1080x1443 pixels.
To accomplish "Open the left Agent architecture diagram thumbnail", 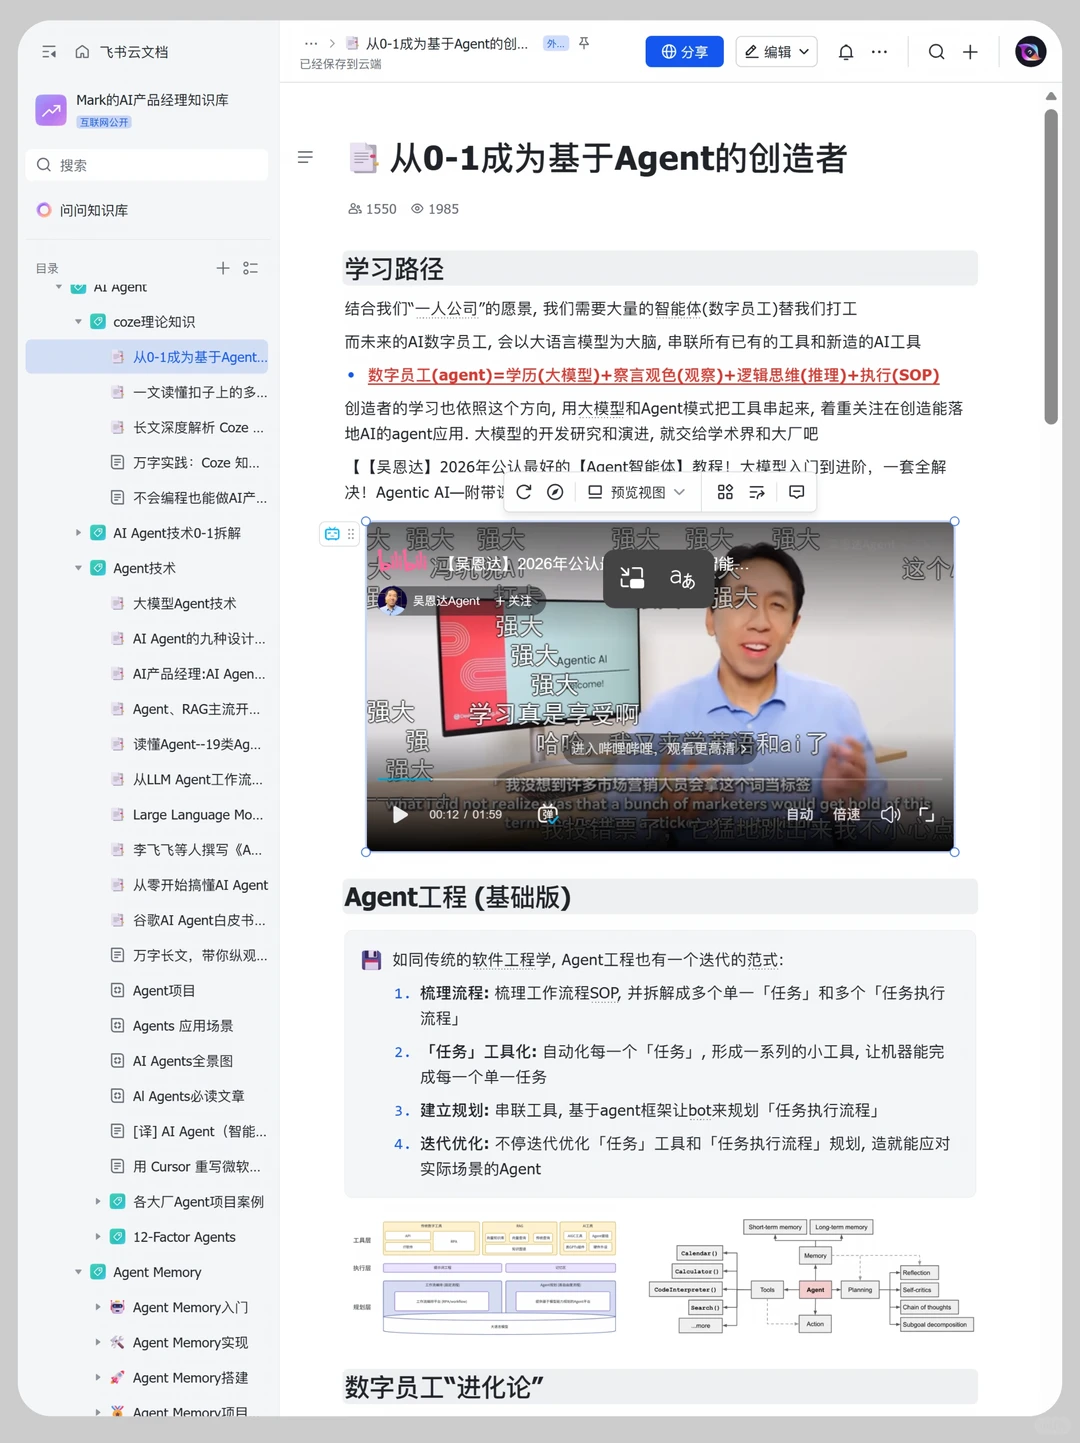I will pyautogui.click(x=483, y=1277).
